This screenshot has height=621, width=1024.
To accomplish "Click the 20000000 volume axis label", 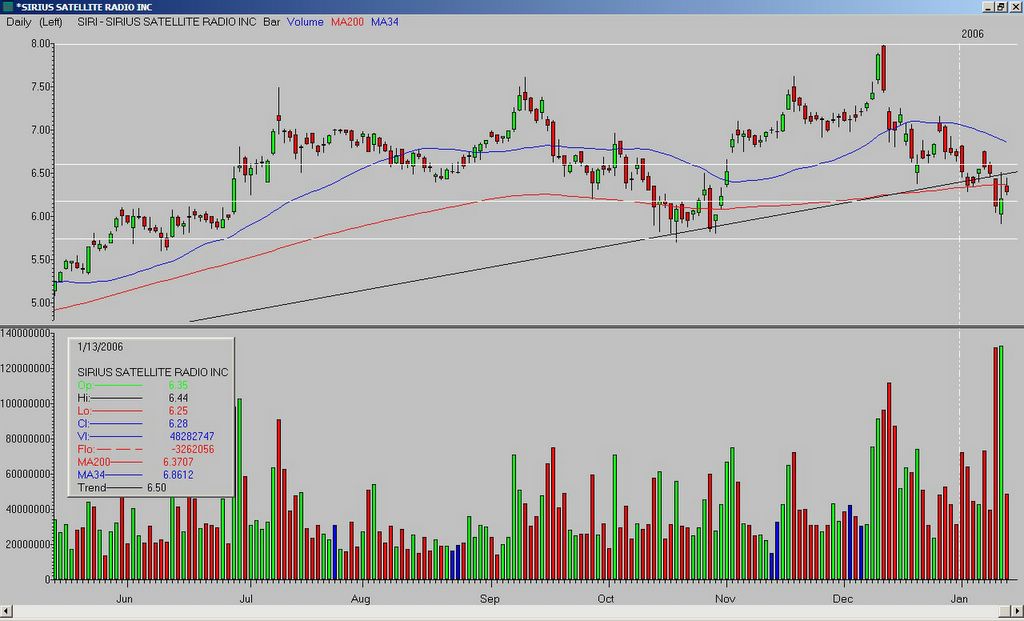I will pos(29,545).
